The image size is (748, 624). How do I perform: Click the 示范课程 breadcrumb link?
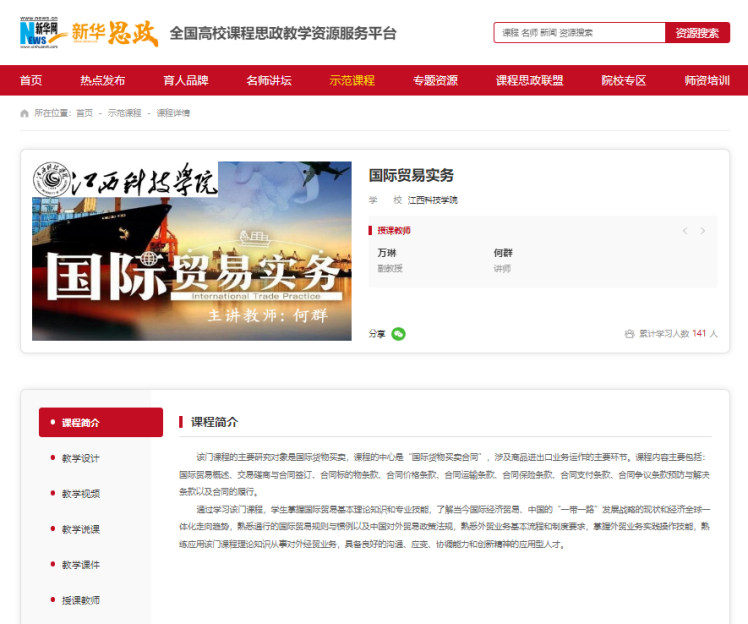point(124,113)
